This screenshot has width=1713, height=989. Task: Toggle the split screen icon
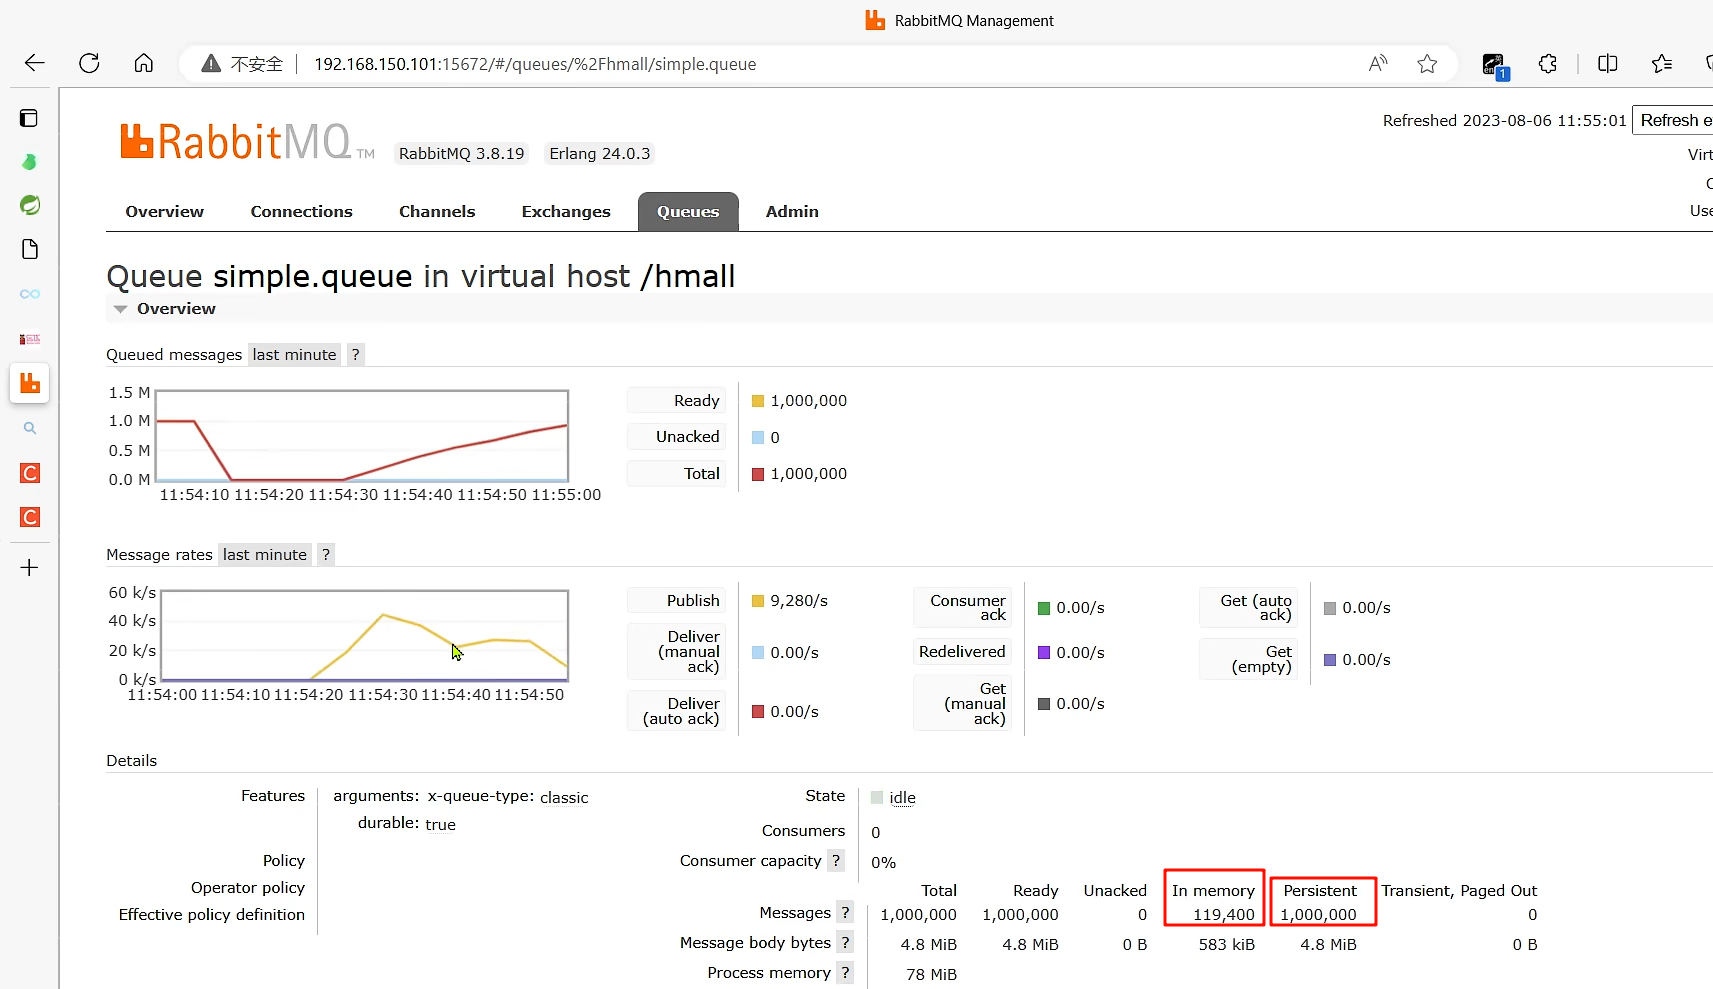1608,64
